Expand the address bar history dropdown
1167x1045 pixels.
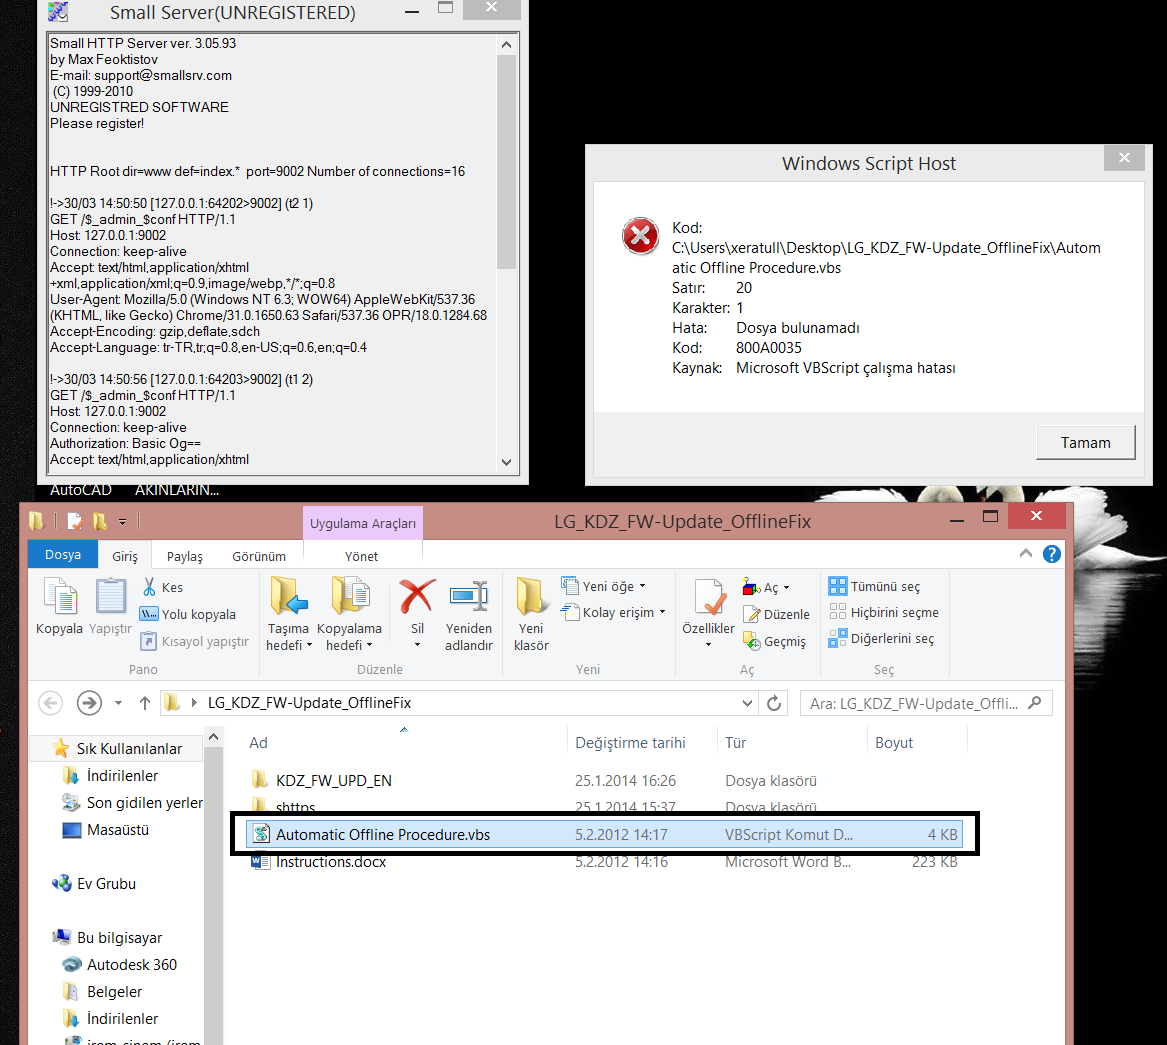coord(746,703)
